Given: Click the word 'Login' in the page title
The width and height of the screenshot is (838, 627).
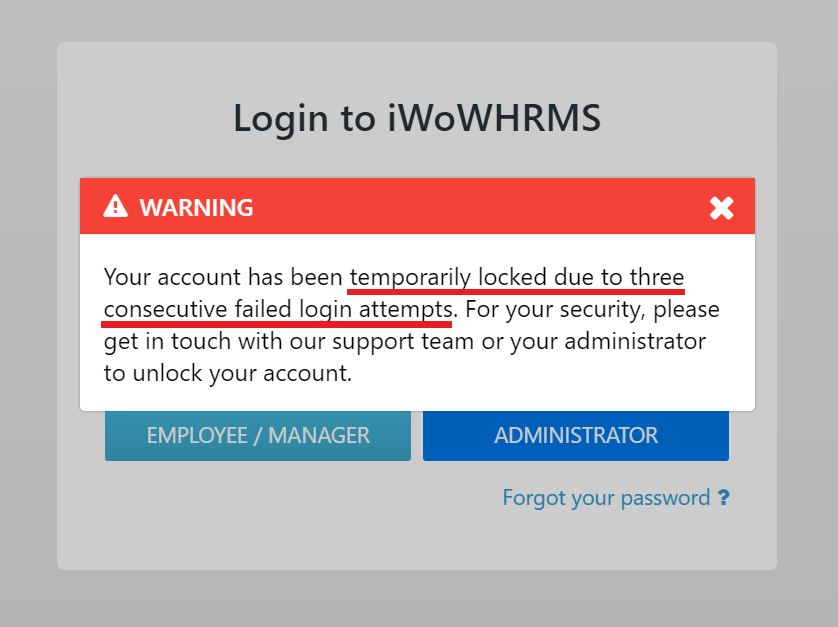Looking at the screenshot, I should 281,120.
